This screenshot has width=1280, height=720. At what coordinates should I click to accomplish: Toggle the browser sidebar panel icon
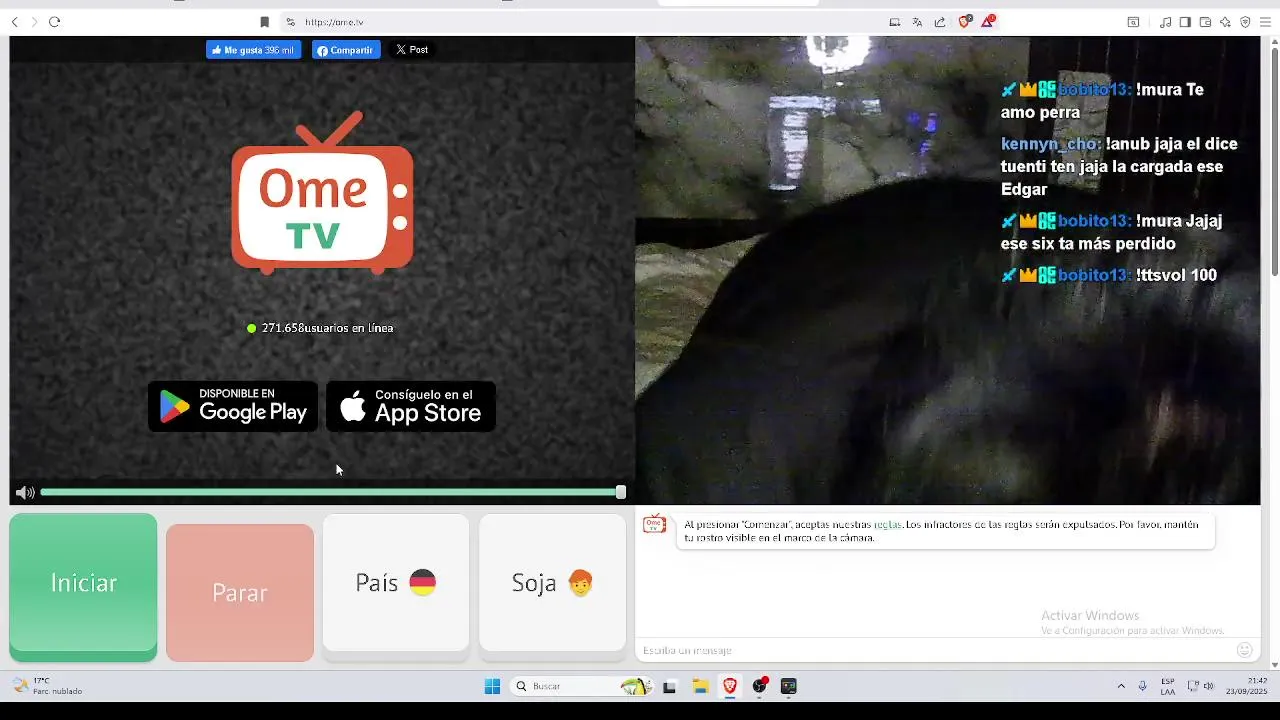coord(1185,22)
